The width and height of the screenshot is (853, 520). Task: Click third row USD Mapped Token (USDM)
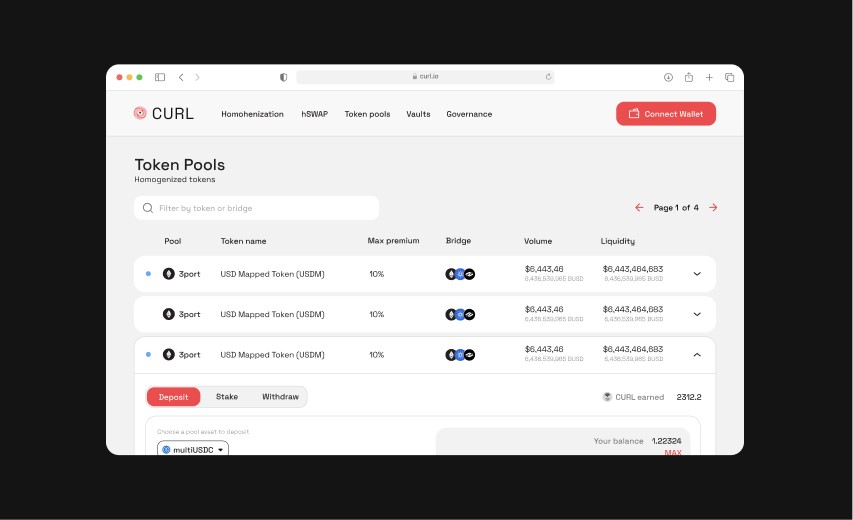272,355
